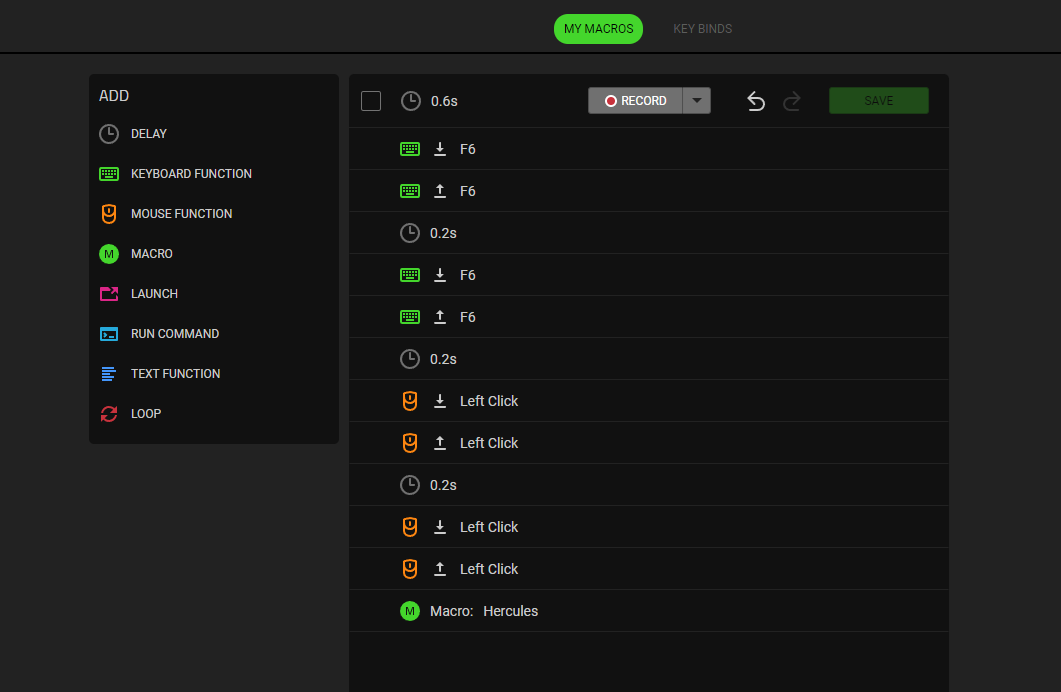Switch to the MY MACROS tab
This screenshot has height=692, width=1061.
coord(598,29)
